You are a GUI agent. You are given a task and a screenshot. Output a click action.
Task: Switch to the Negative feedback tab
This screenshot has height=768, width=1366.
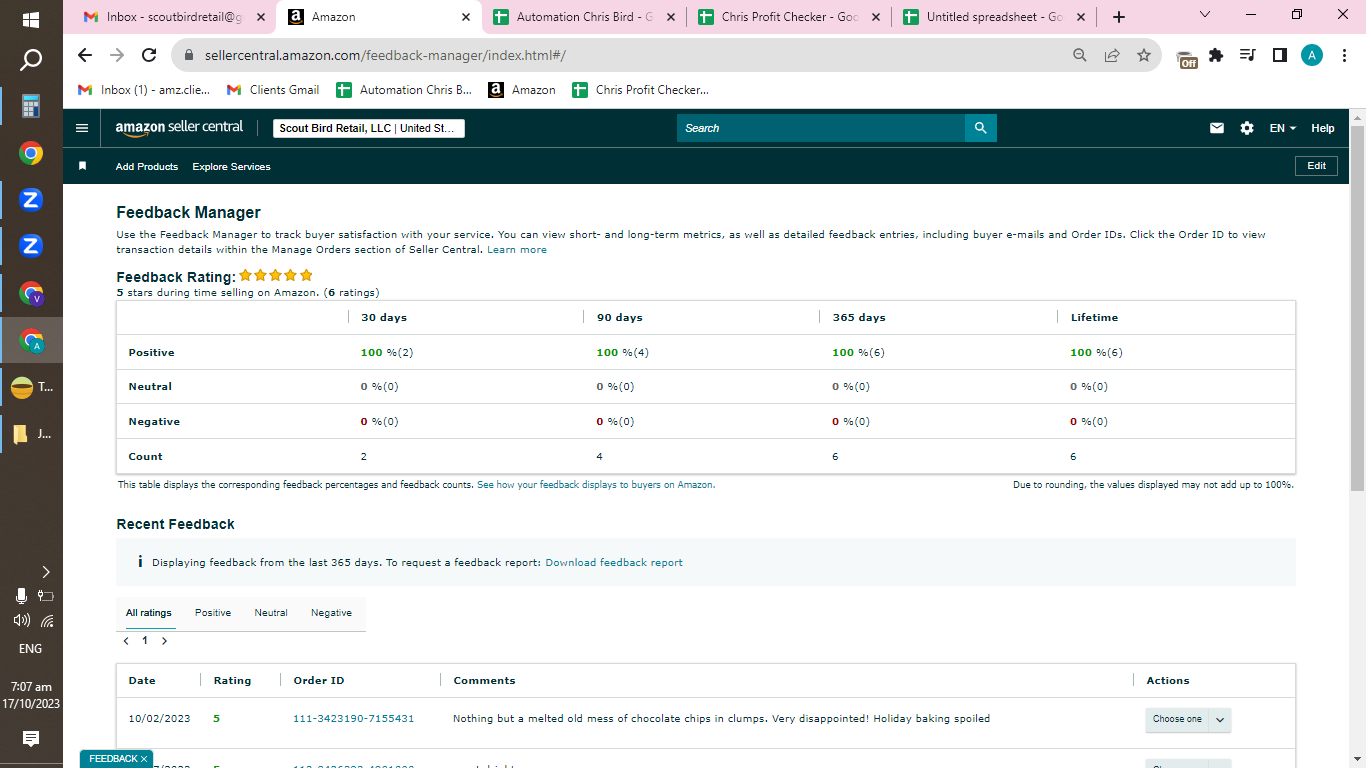pyautogui.click(x=331, y=613)
